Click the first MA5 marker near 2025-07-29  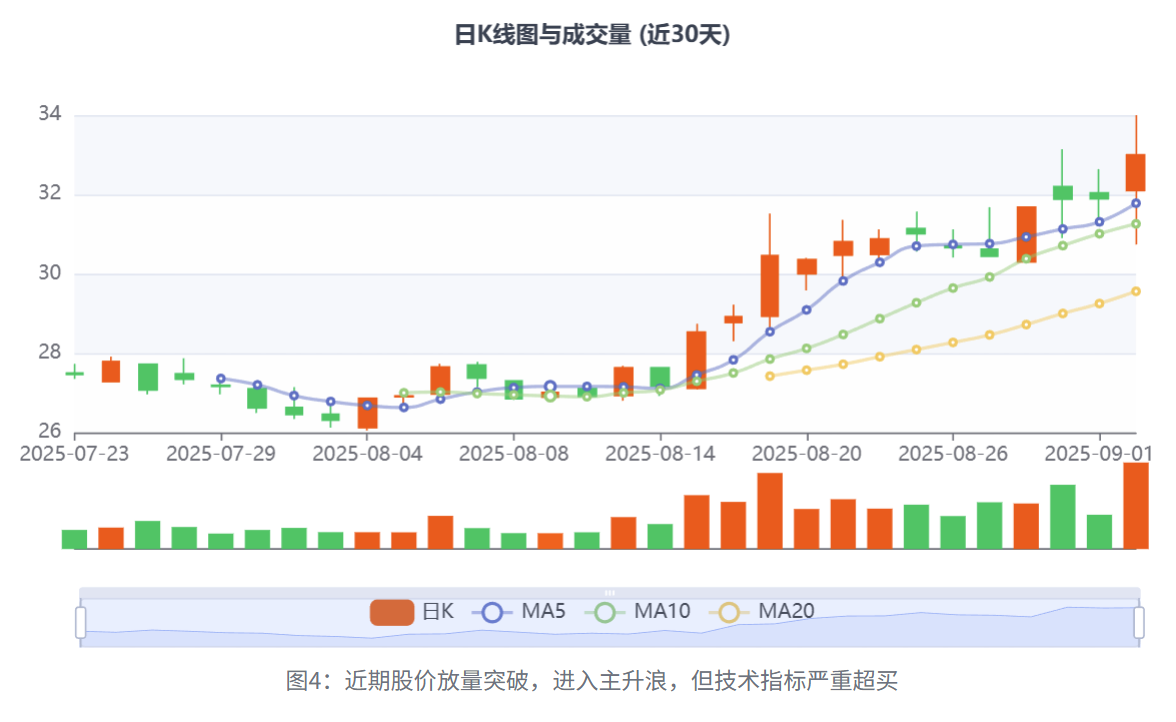click(x=220, y=379)
